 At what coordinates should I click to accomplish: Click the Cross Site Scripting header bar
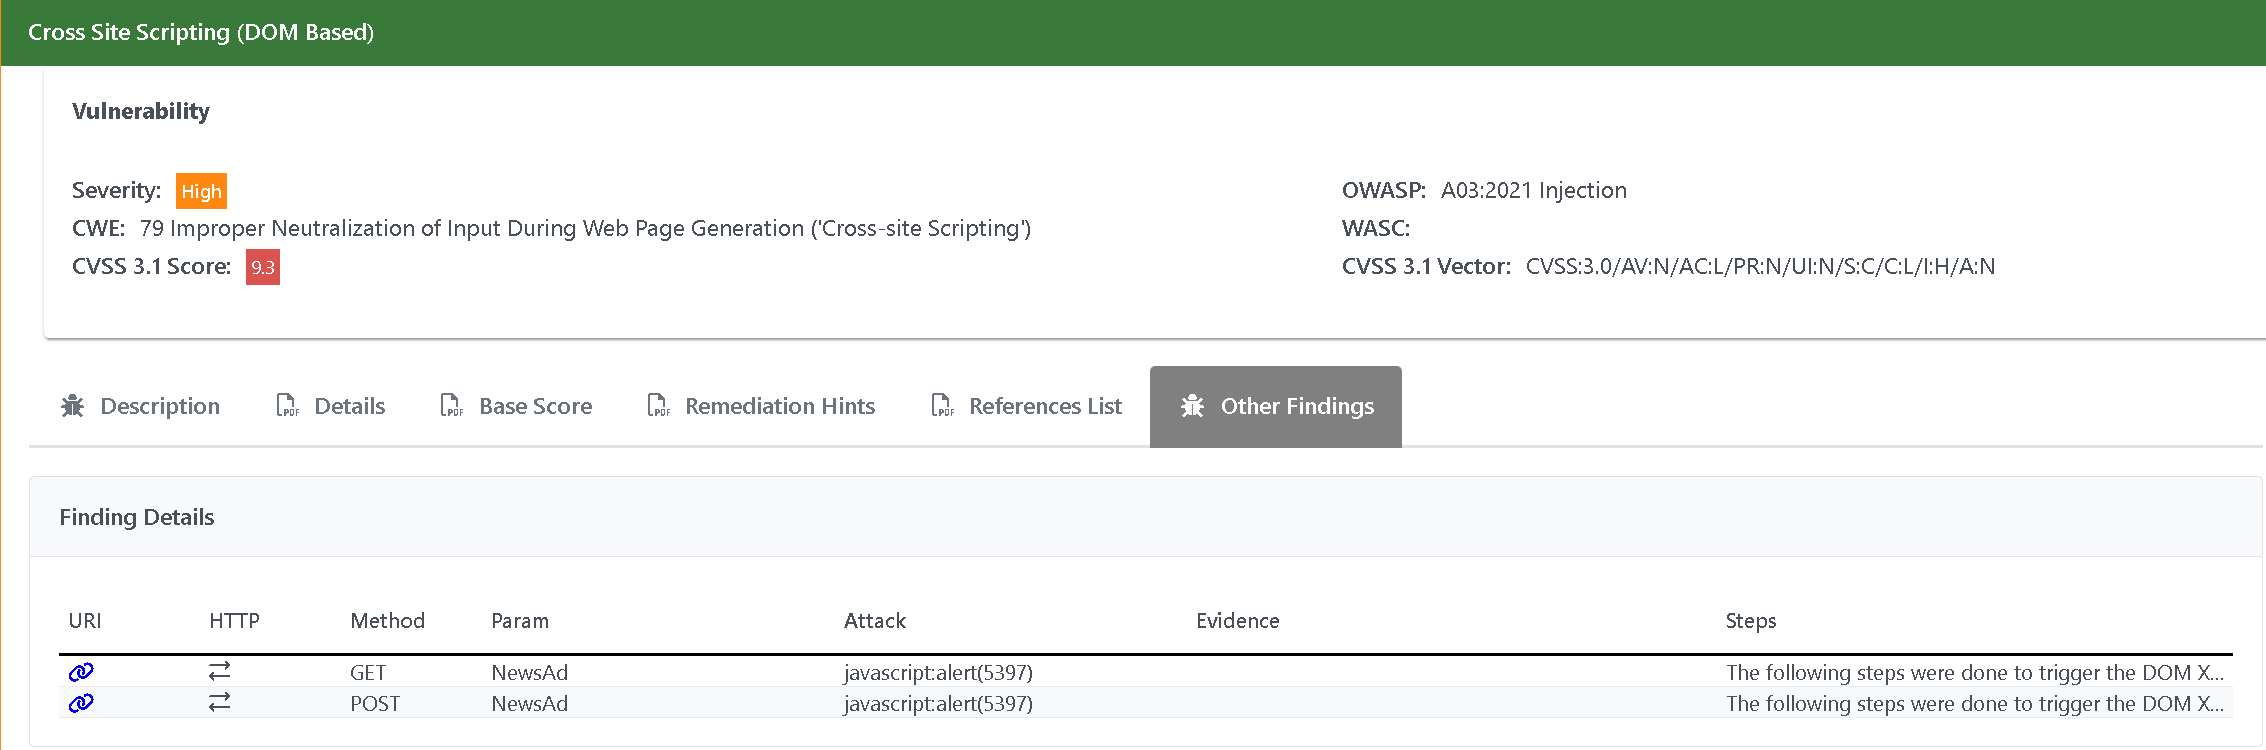(1132, 32)
